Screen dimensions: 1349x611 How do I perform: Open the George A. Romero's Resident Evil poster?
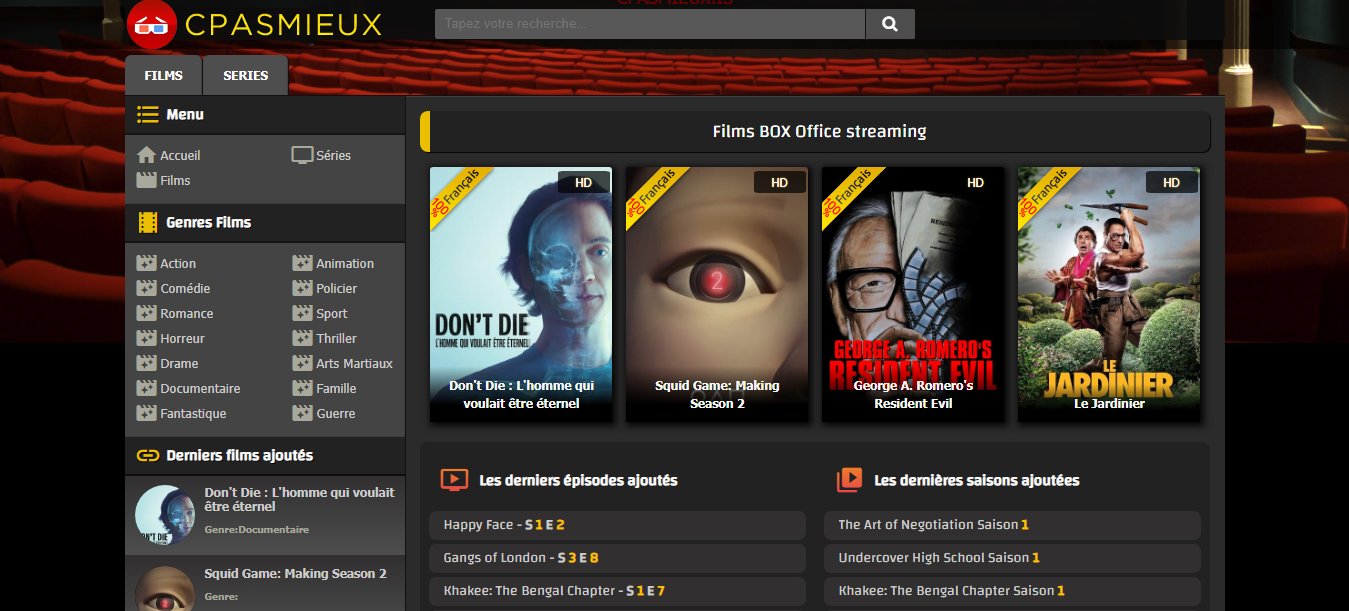[913, 294]
